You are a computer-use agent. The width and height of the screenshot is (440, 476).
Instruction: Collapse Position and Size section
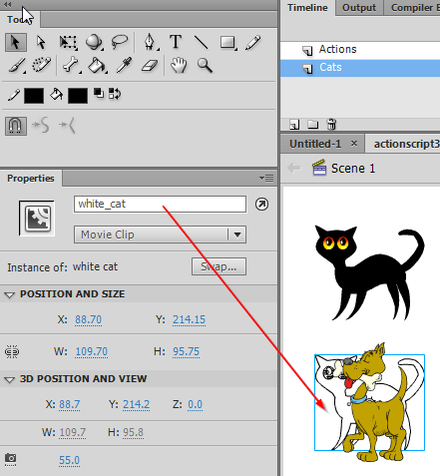coord(9,295)
